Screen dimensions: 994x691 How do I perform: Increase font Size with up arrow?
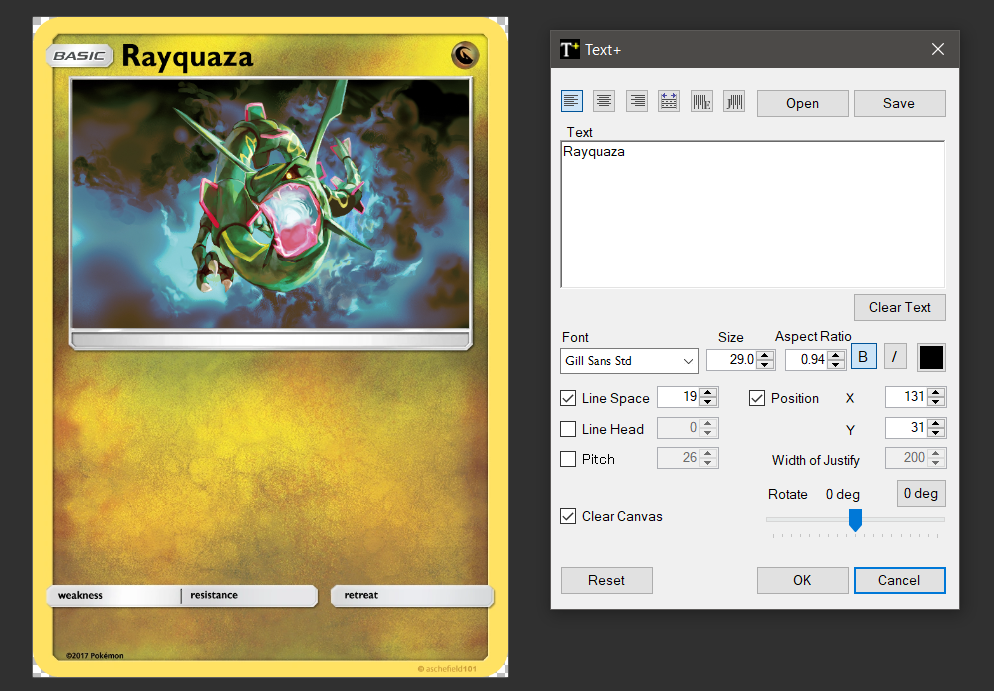pos(765,355)
